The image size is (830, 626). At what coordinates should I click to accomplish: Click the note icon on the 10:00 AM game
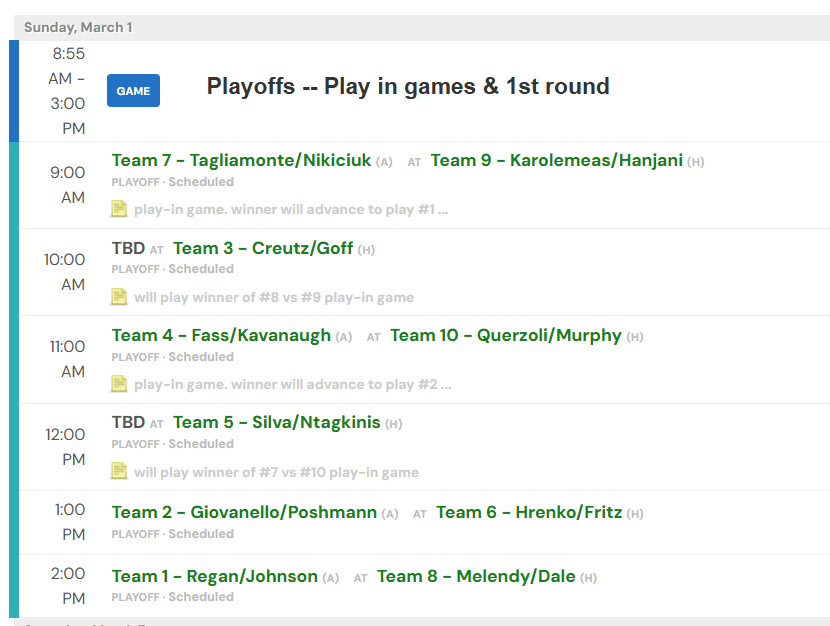[119, 297]
